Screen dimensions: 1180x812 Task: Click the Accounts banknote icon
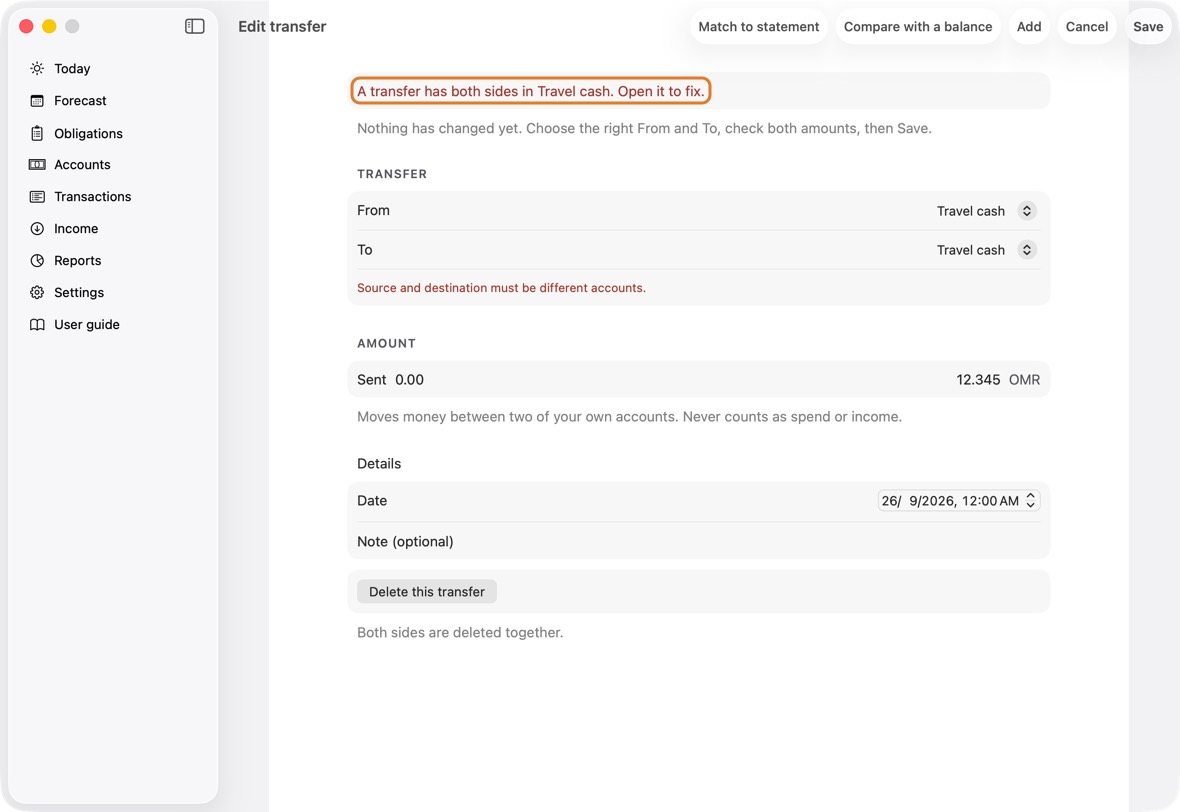click(37, 165)
